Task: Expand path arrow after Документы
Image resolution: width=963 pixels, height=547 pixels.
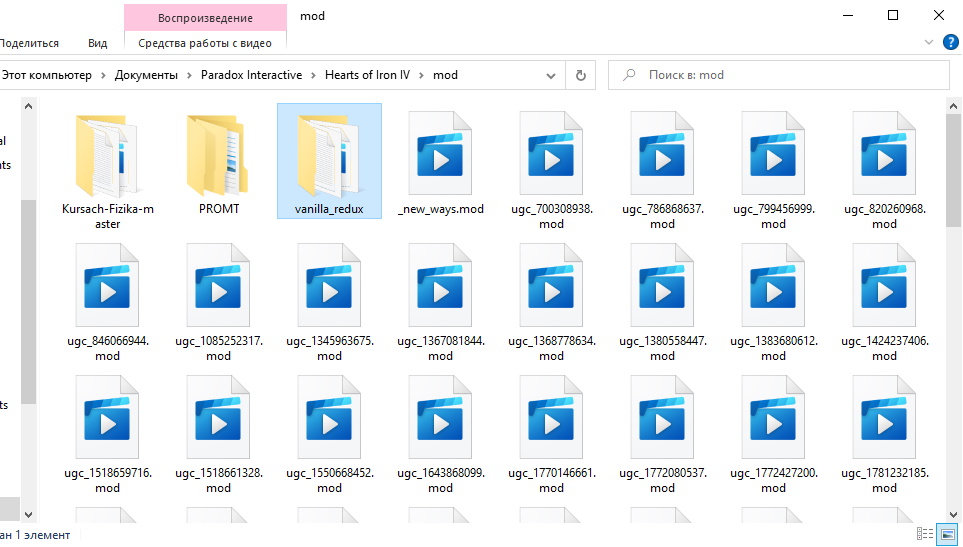Action: (x=189, y=76)
